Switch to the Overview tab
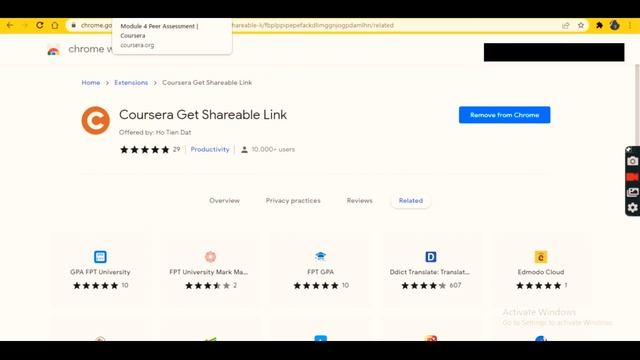This screenshot has width=640, height=360. click(224, 201)
